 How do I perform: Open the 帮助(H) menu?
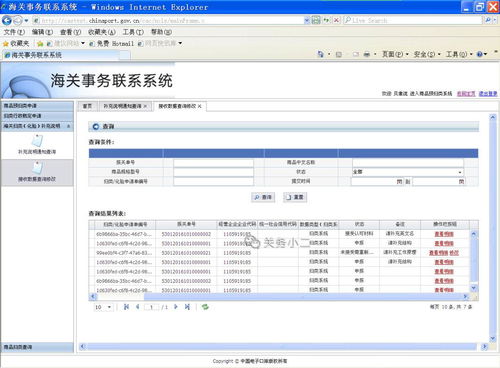pos(161,32)
